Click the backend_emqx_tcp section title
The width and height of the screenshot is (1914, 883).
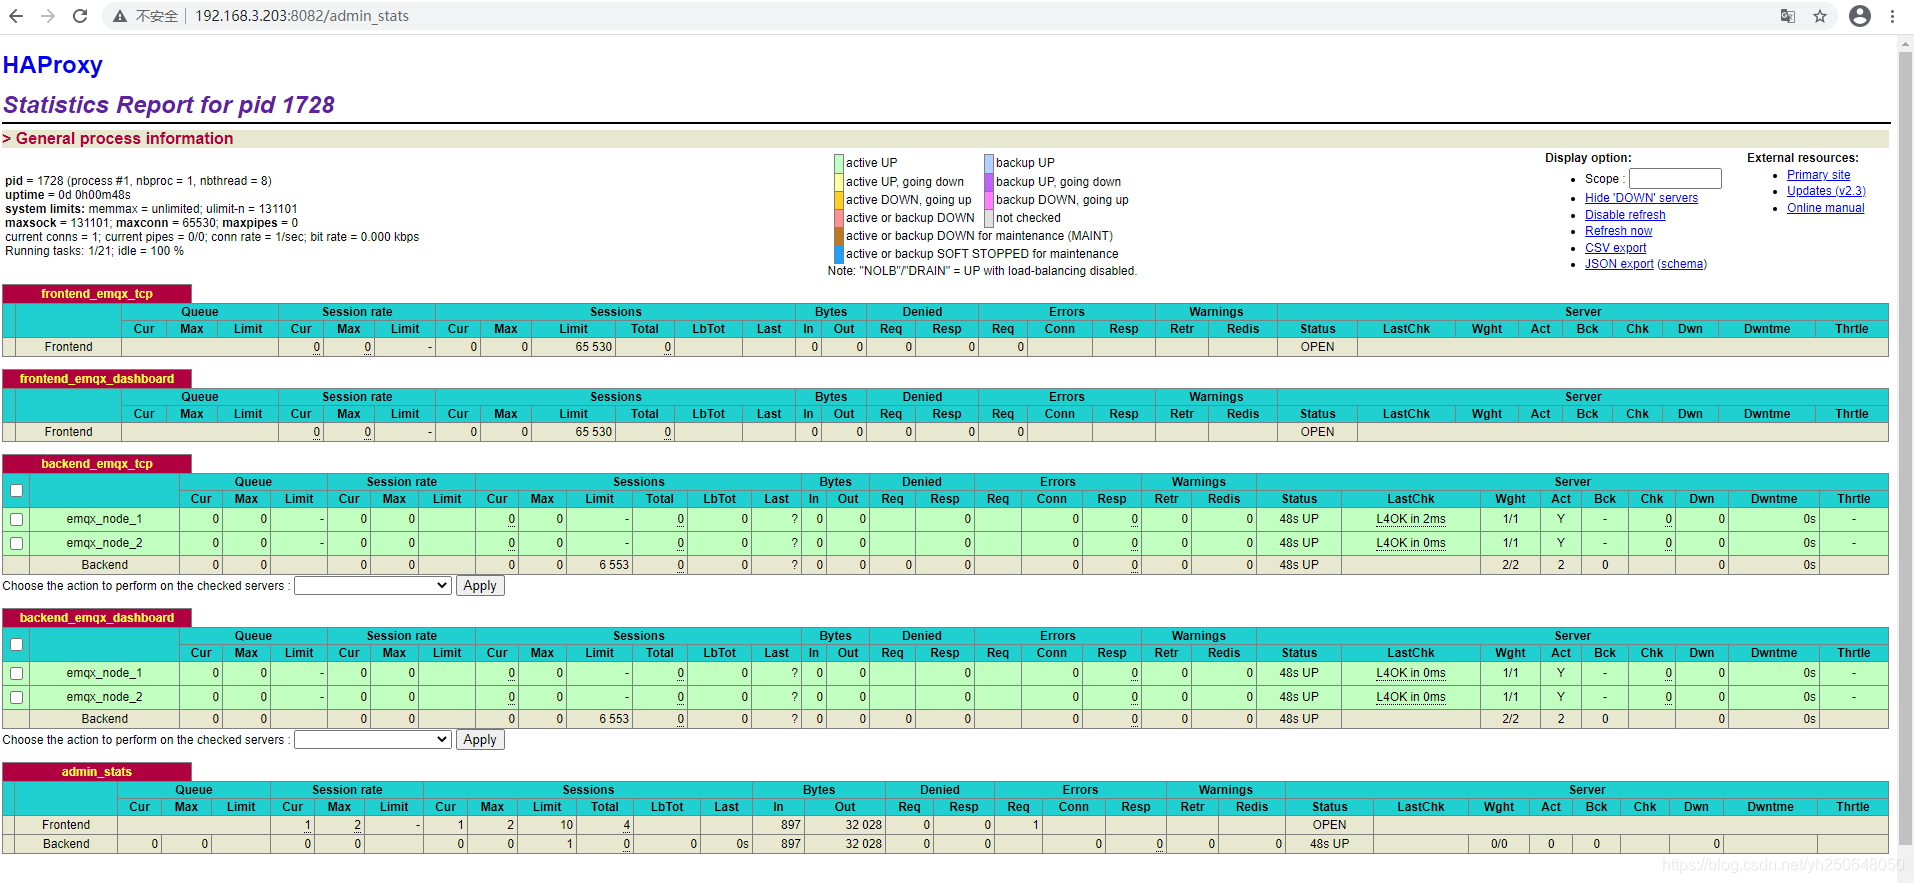click(x=97, y=464)
